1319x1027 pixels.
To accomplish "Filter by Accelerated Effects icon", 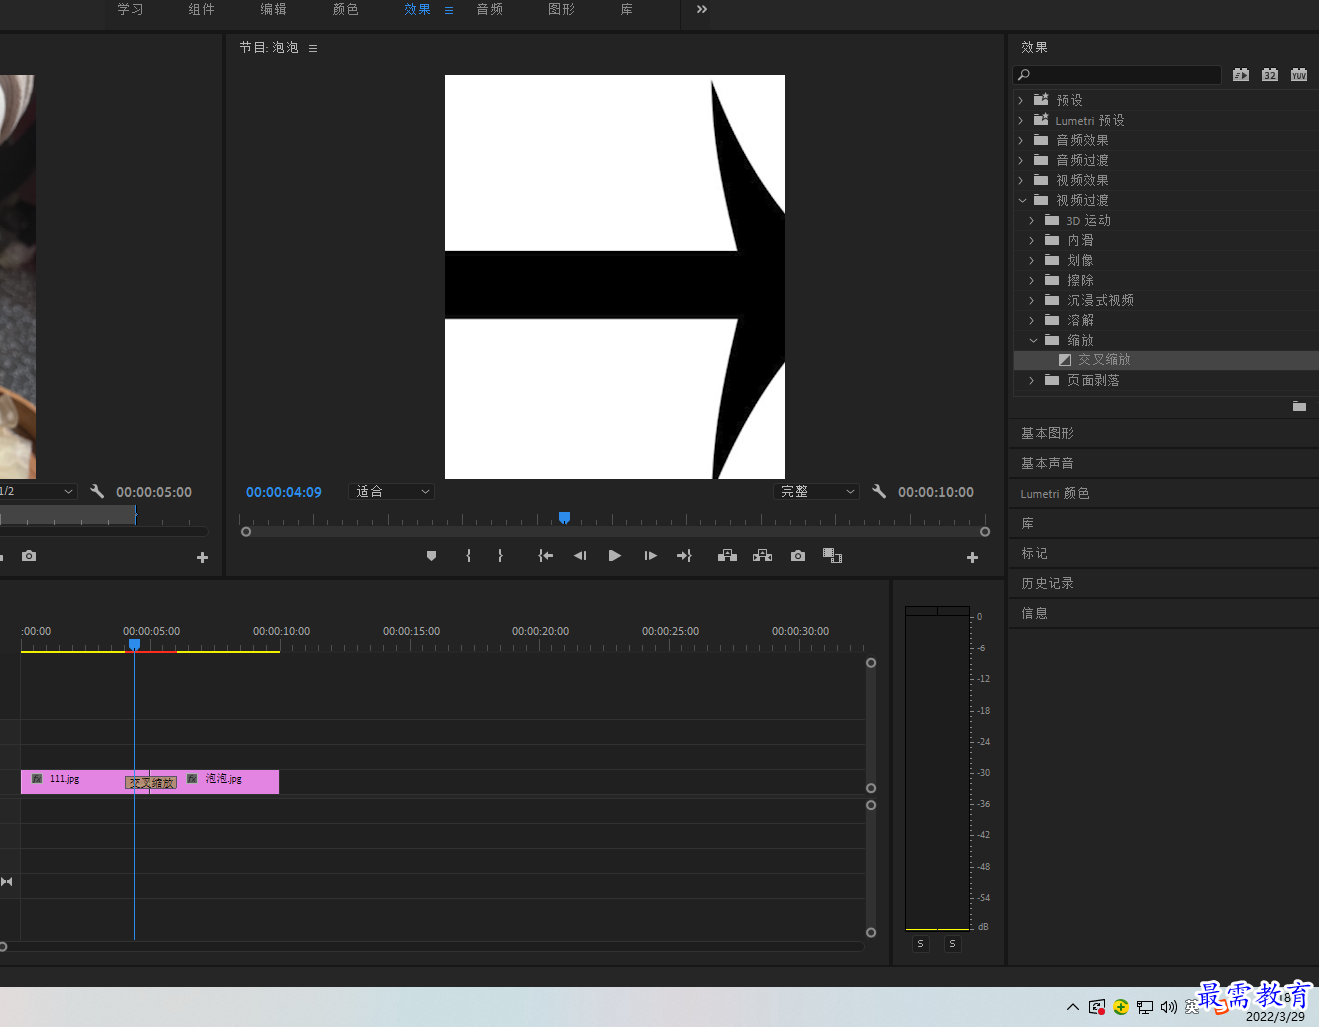I will tap(1241, 75).
